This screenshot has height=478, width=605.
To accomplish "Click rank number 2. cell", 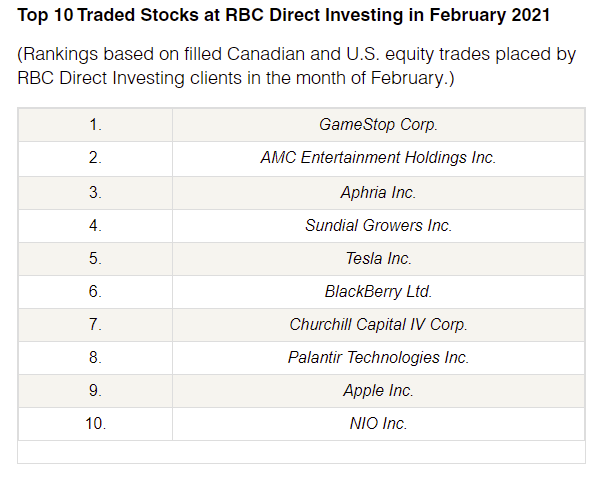I will [x=95, y=159].
